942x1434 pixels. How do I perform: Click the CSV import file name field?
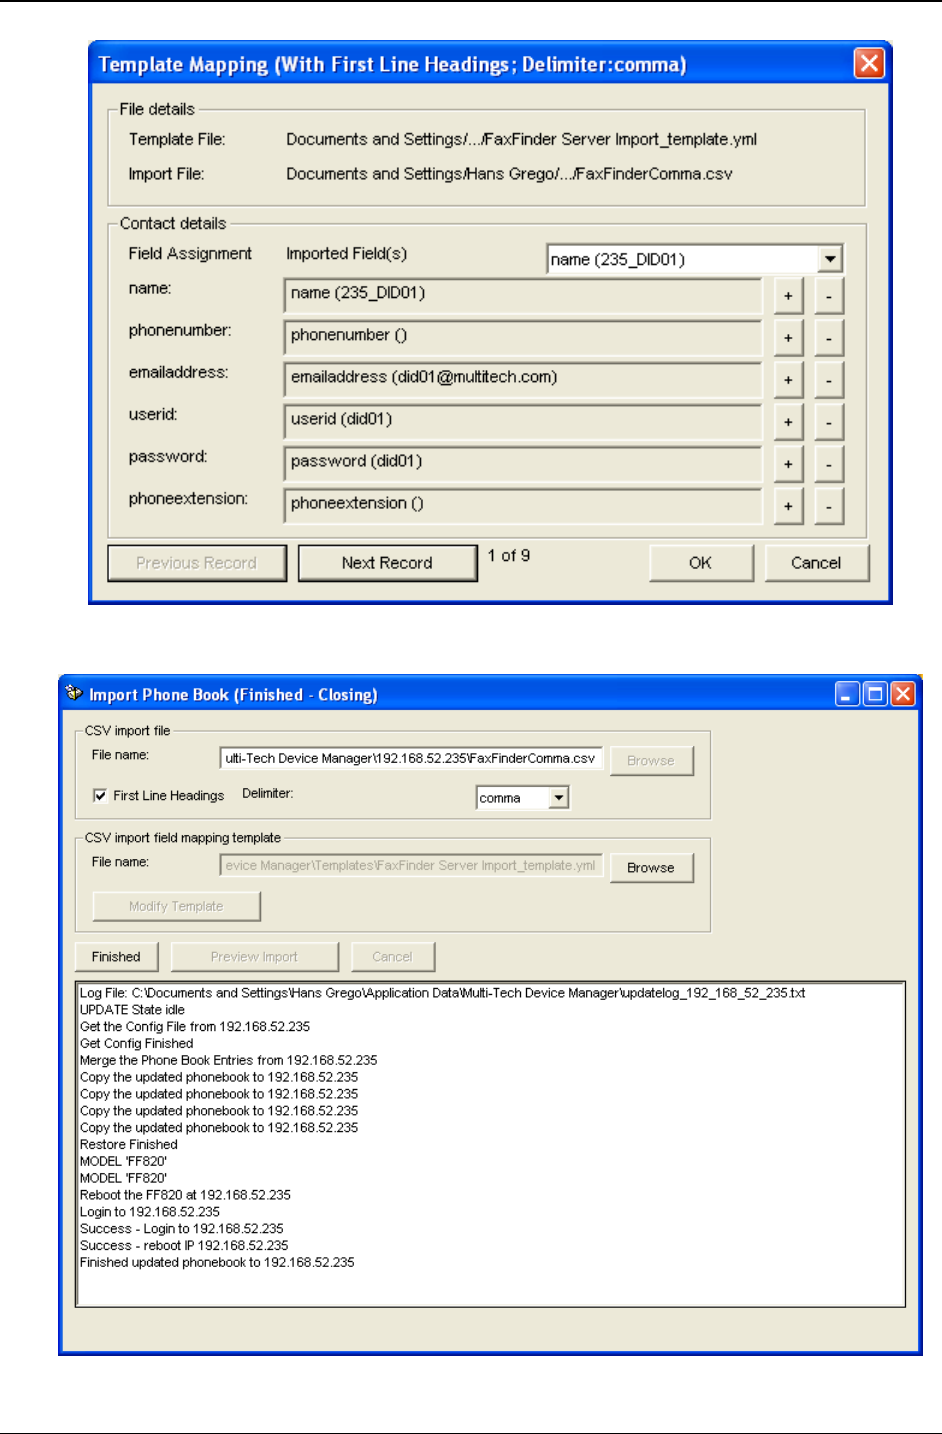coord(411,758)
